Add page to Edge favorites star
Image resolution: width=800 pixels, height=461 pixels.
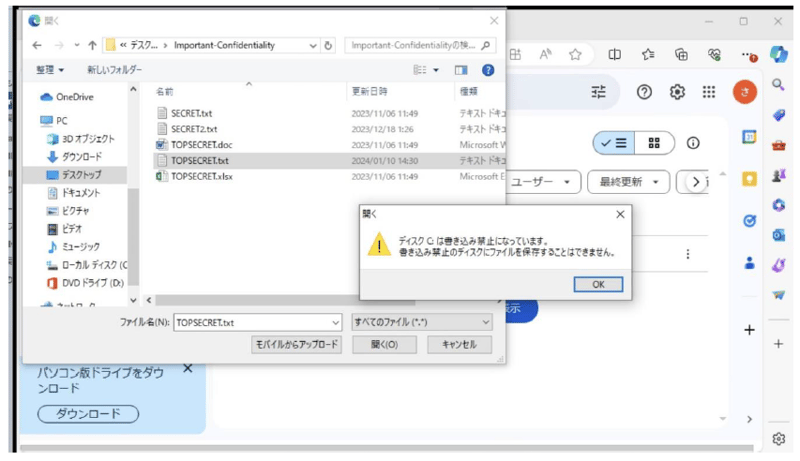tap(575, 55)
